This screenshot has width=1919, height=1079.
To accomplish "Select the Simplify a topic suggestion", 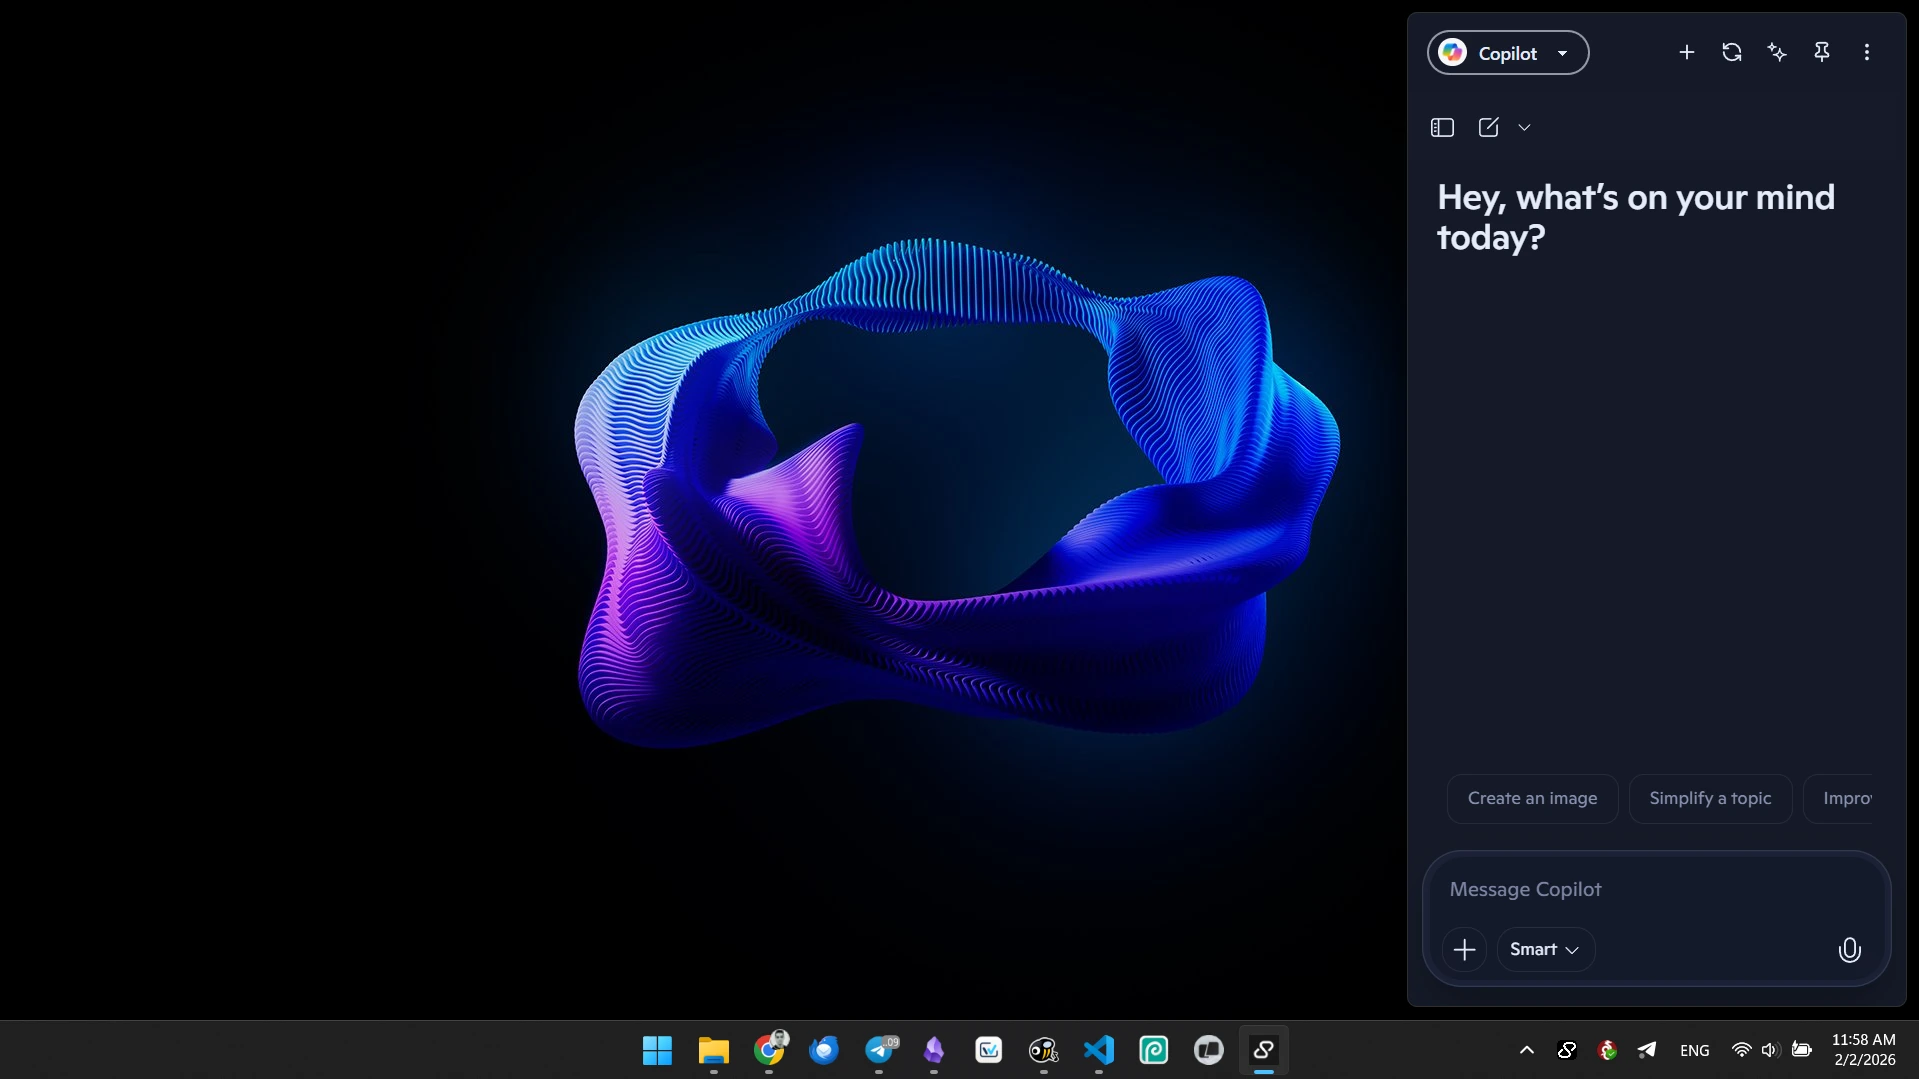I will [1709, 798].
